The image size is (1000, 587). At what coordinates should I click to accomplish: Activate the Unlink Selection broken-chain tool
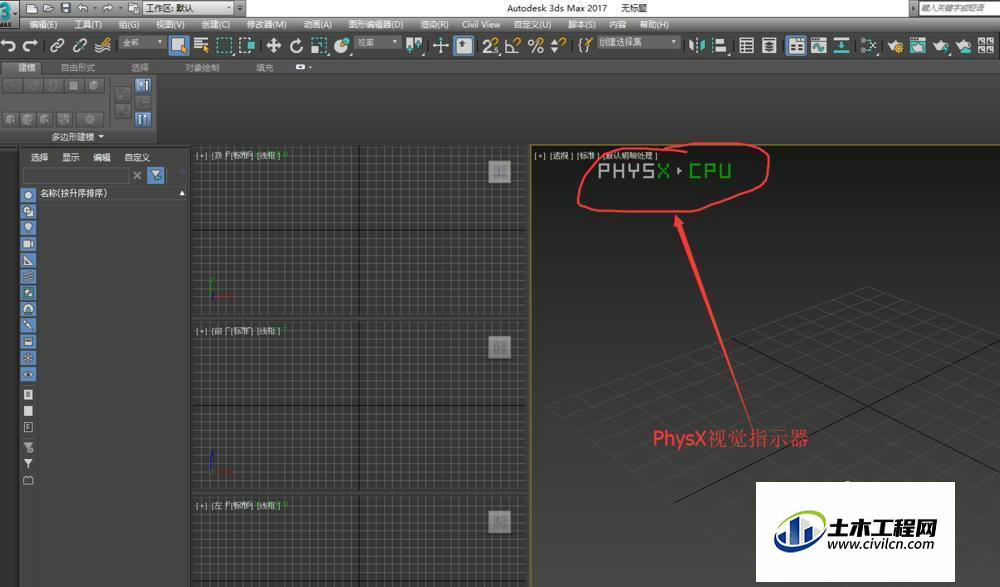point(80,46)
